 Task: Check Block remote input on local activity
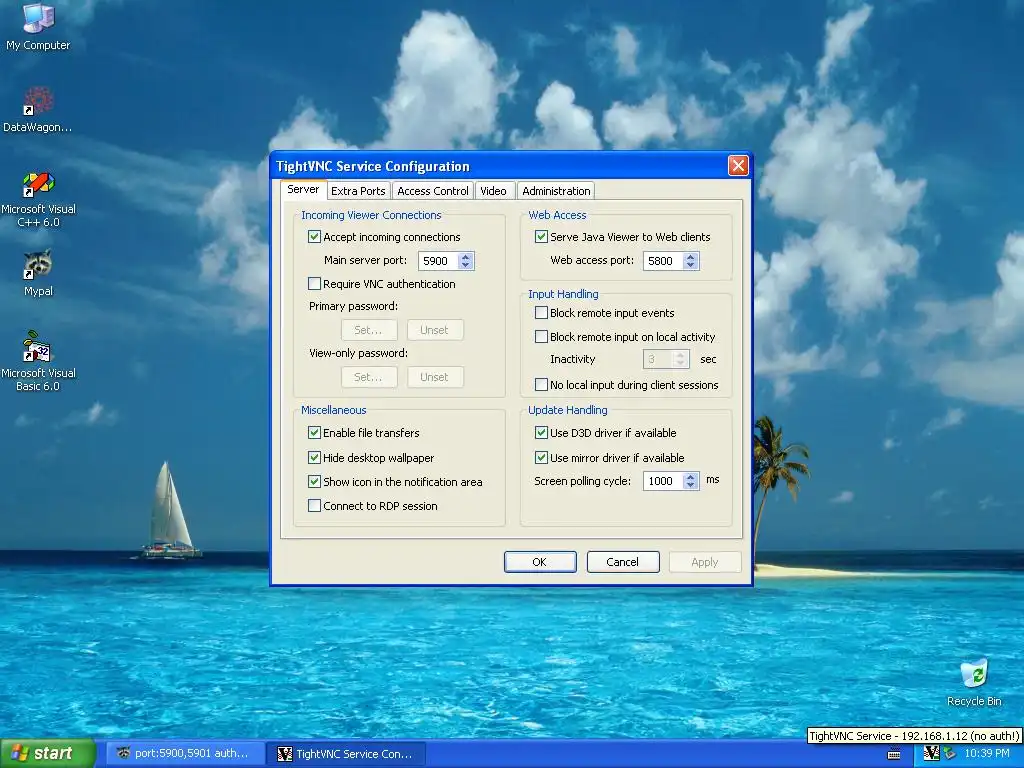click(x=541, y=337)
